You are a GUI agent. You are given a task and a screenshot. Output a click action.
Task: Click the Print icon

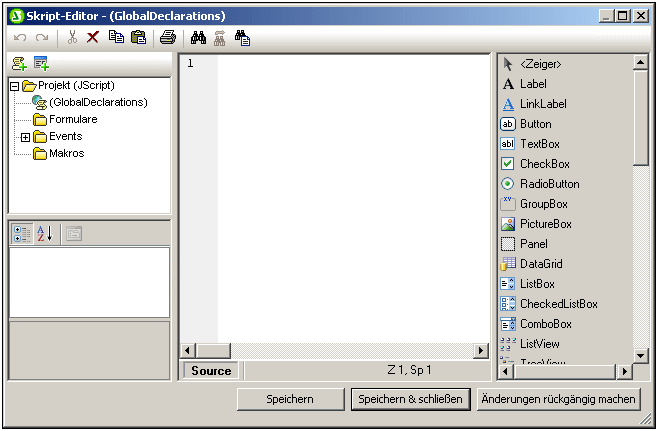168,37
